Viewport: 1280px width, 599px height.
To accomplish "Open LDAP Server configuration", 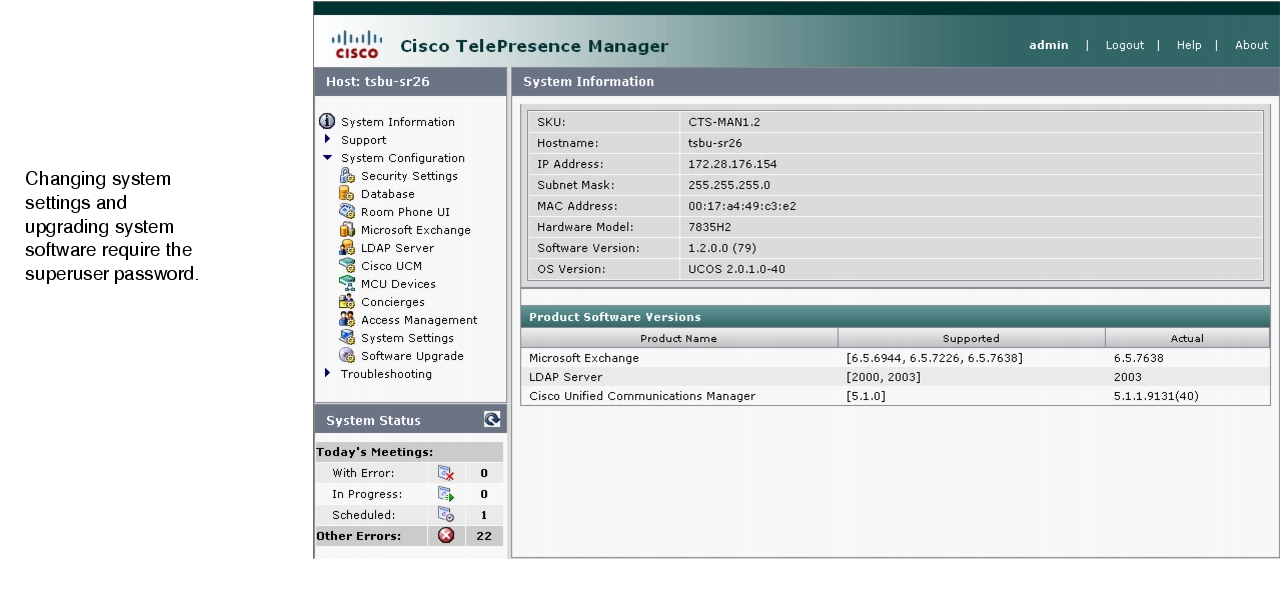I will [x=398, y=248].
